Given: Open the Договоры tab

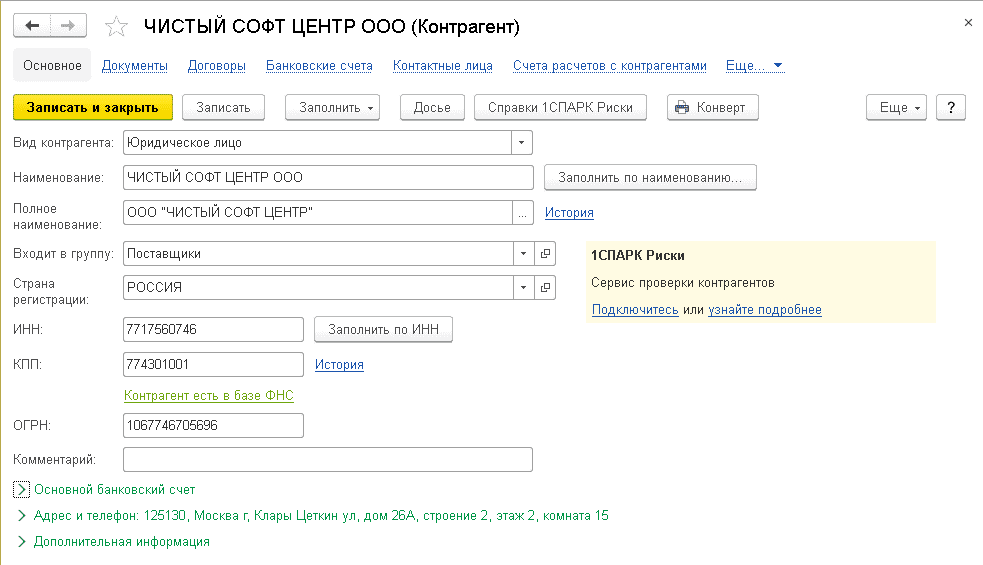Looking at the screenshot, I should 216,66.
